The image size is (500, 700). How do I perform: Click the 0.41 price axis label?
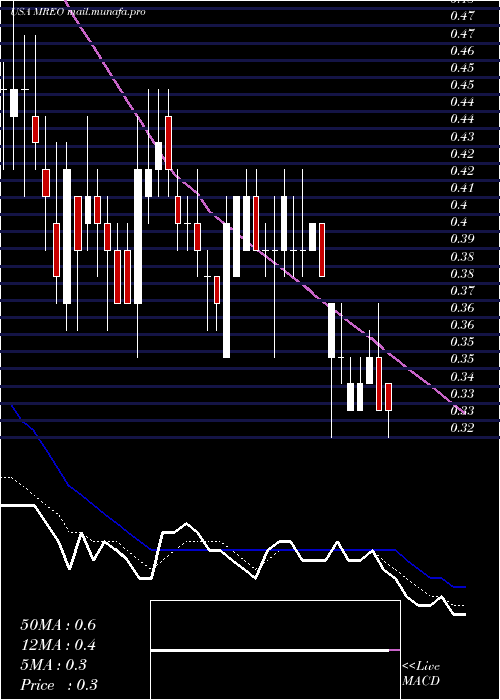pyautogui.click(x=462, y=188)
